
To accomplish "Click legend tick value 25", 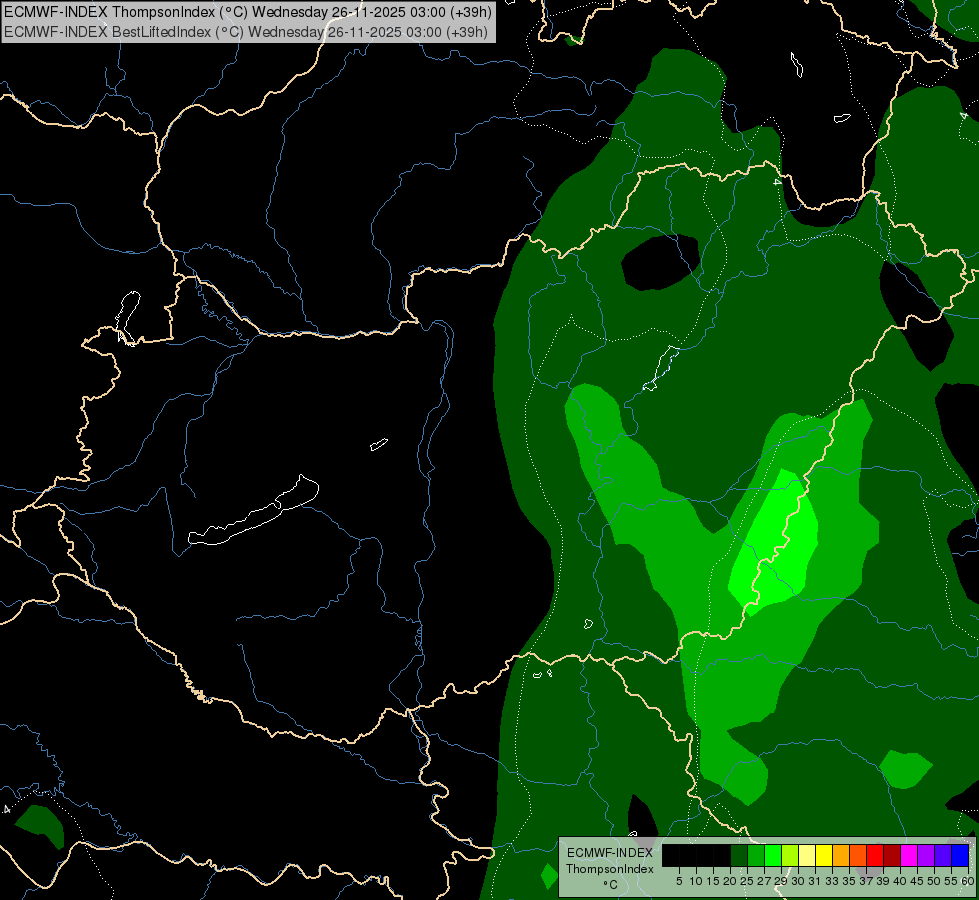I will click(747, 881).
